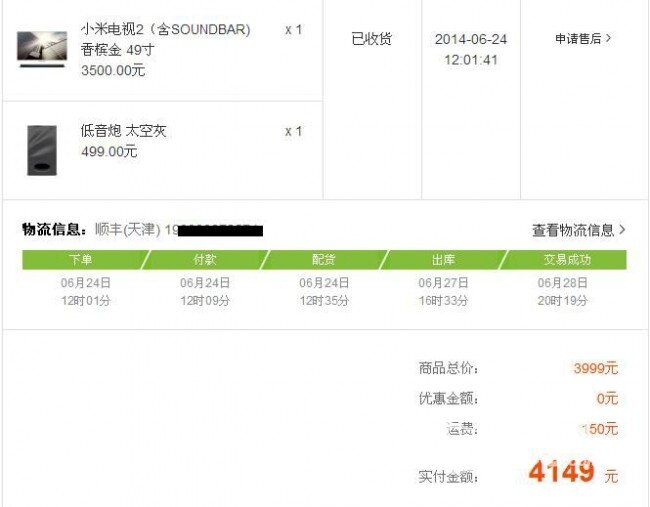Select the 配货 progress step
Viewport: 650px width, 507px height.
pos(324,260)
